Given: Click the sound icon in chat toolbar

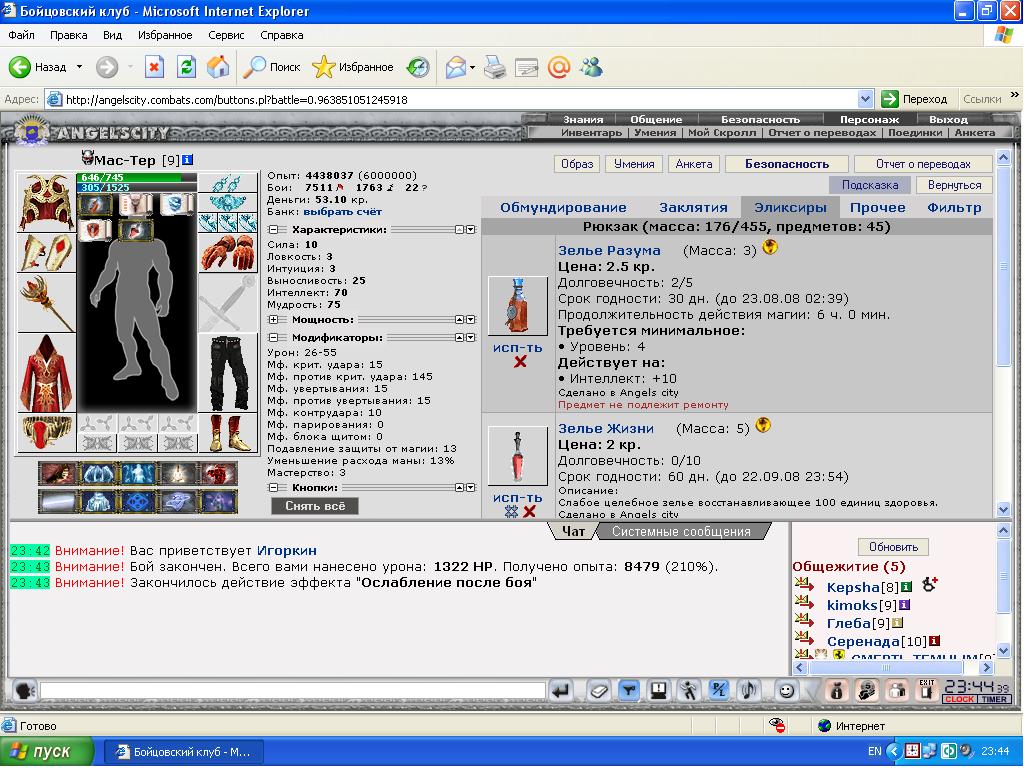Looking at the screenshot, I should (748, 690).
